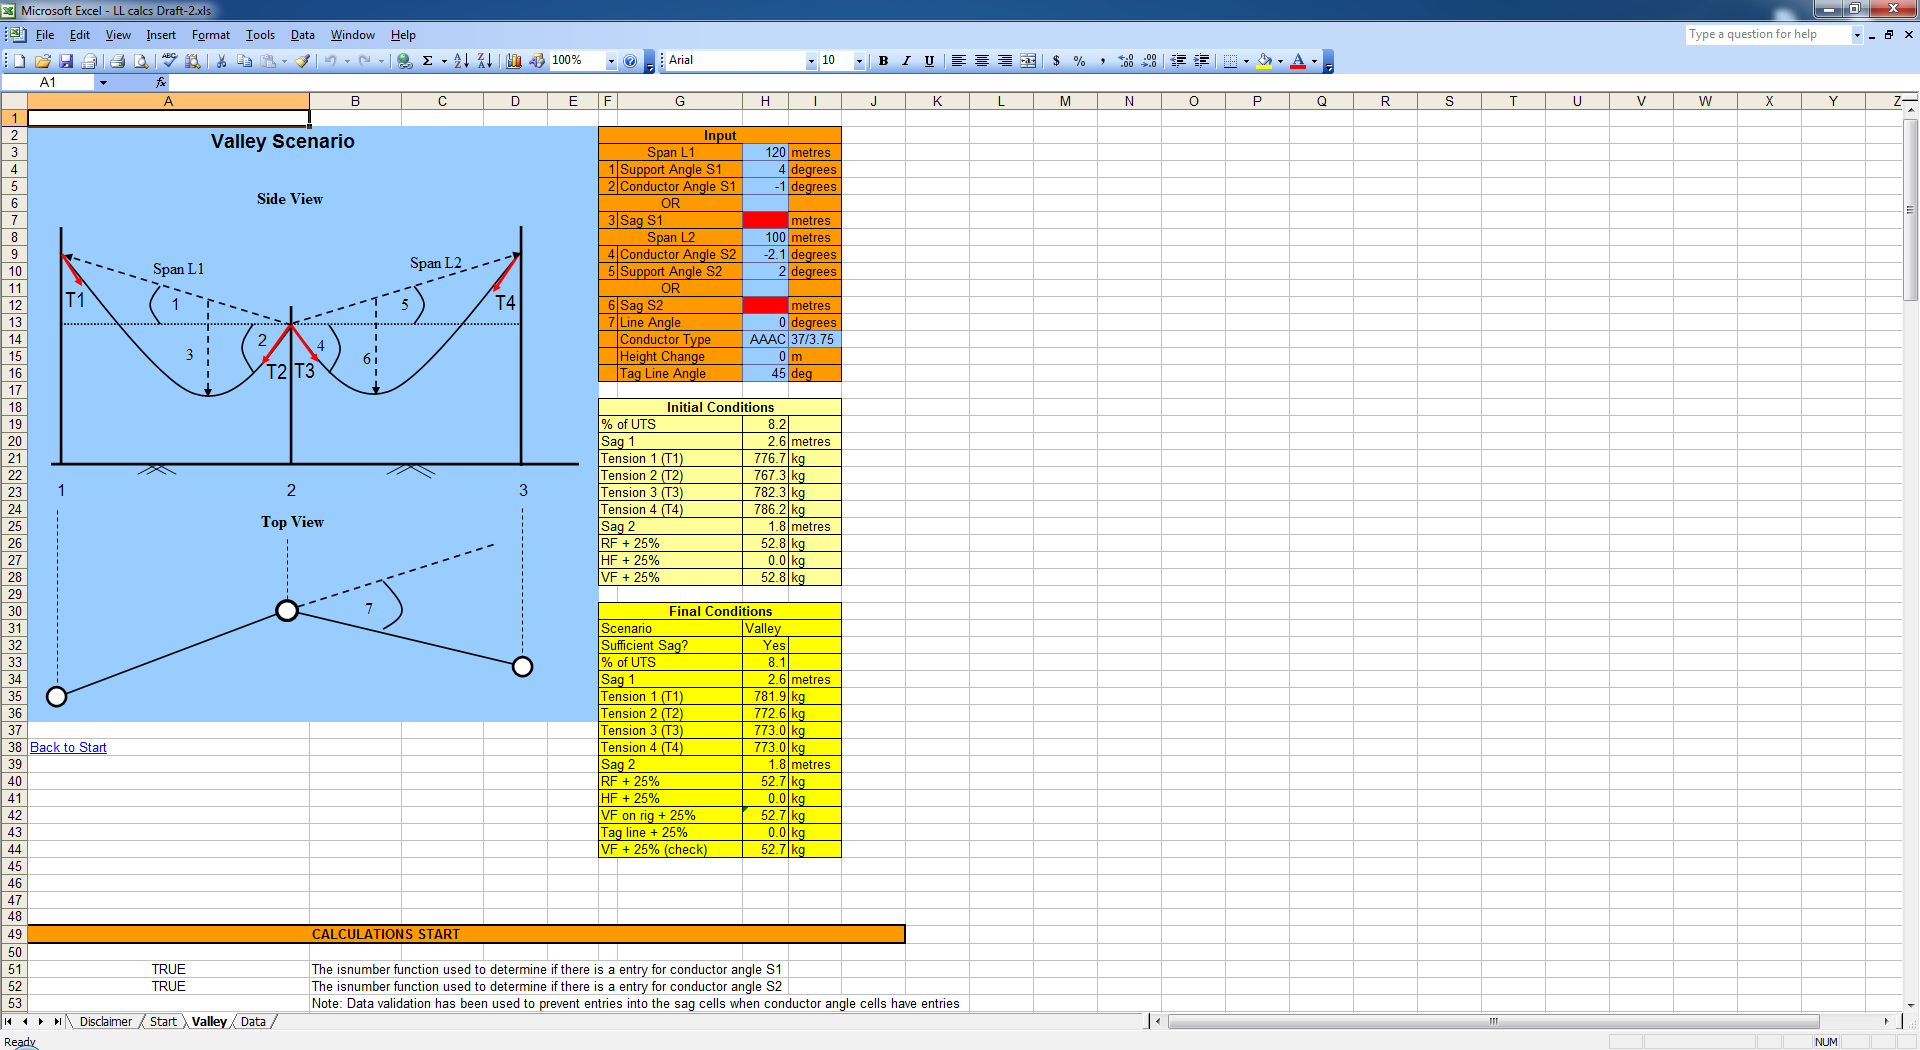
Task: Open the Chart Wizard
Action: coord(514,61)
